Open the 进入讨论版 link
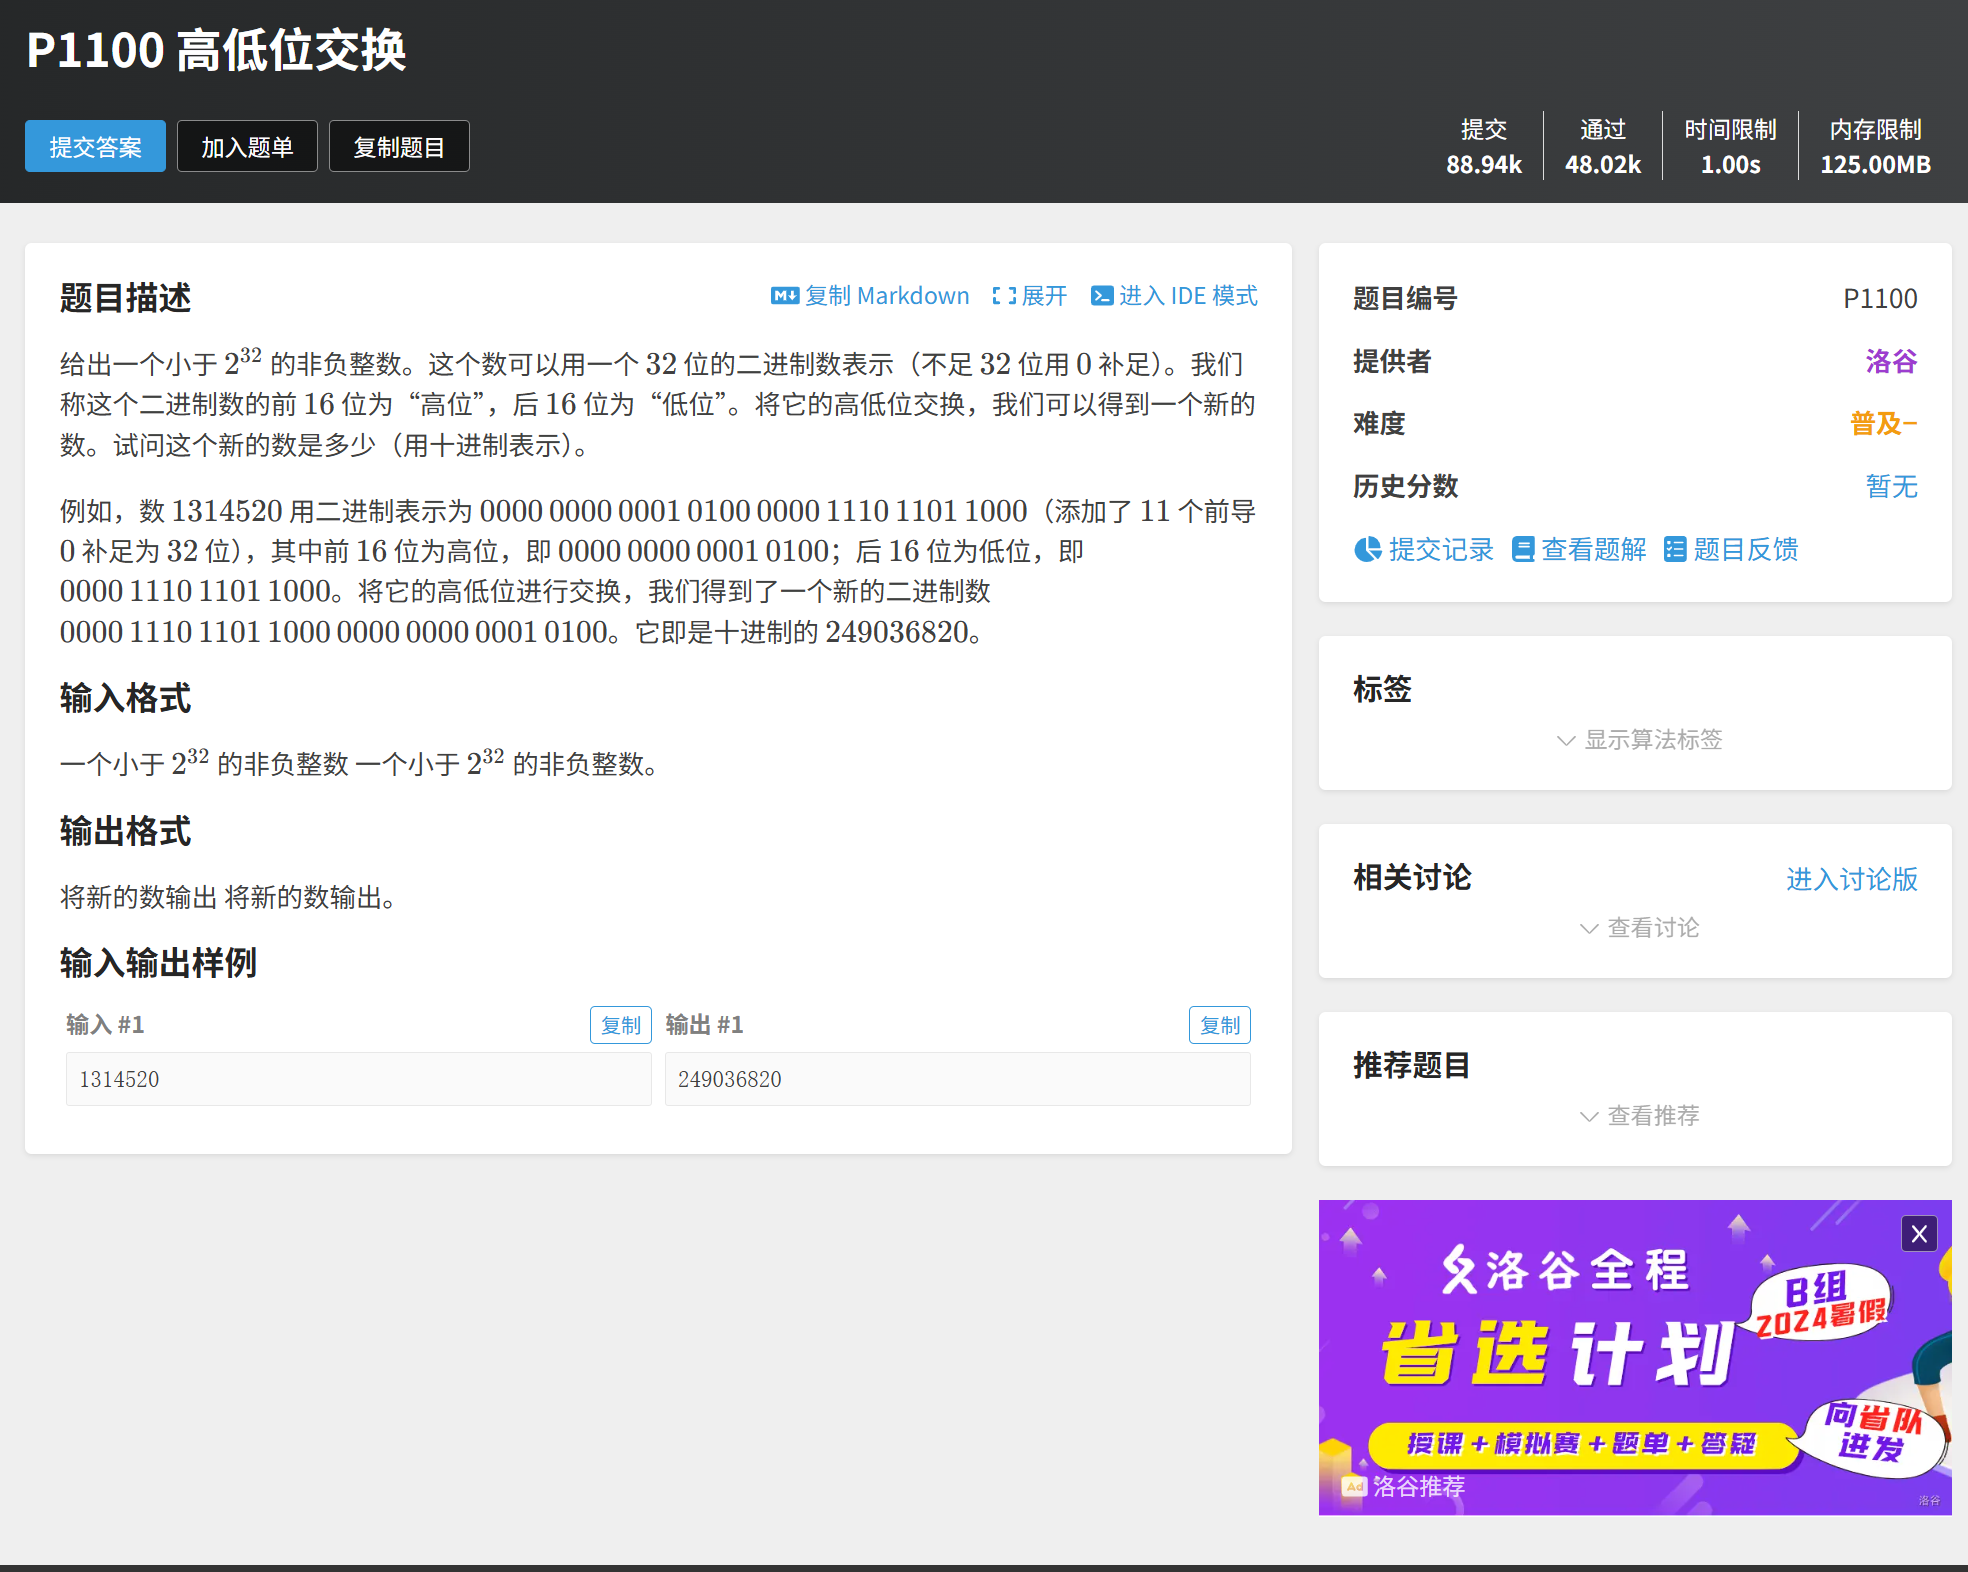The image size is (1968, 1572). tap(1851, 879)
